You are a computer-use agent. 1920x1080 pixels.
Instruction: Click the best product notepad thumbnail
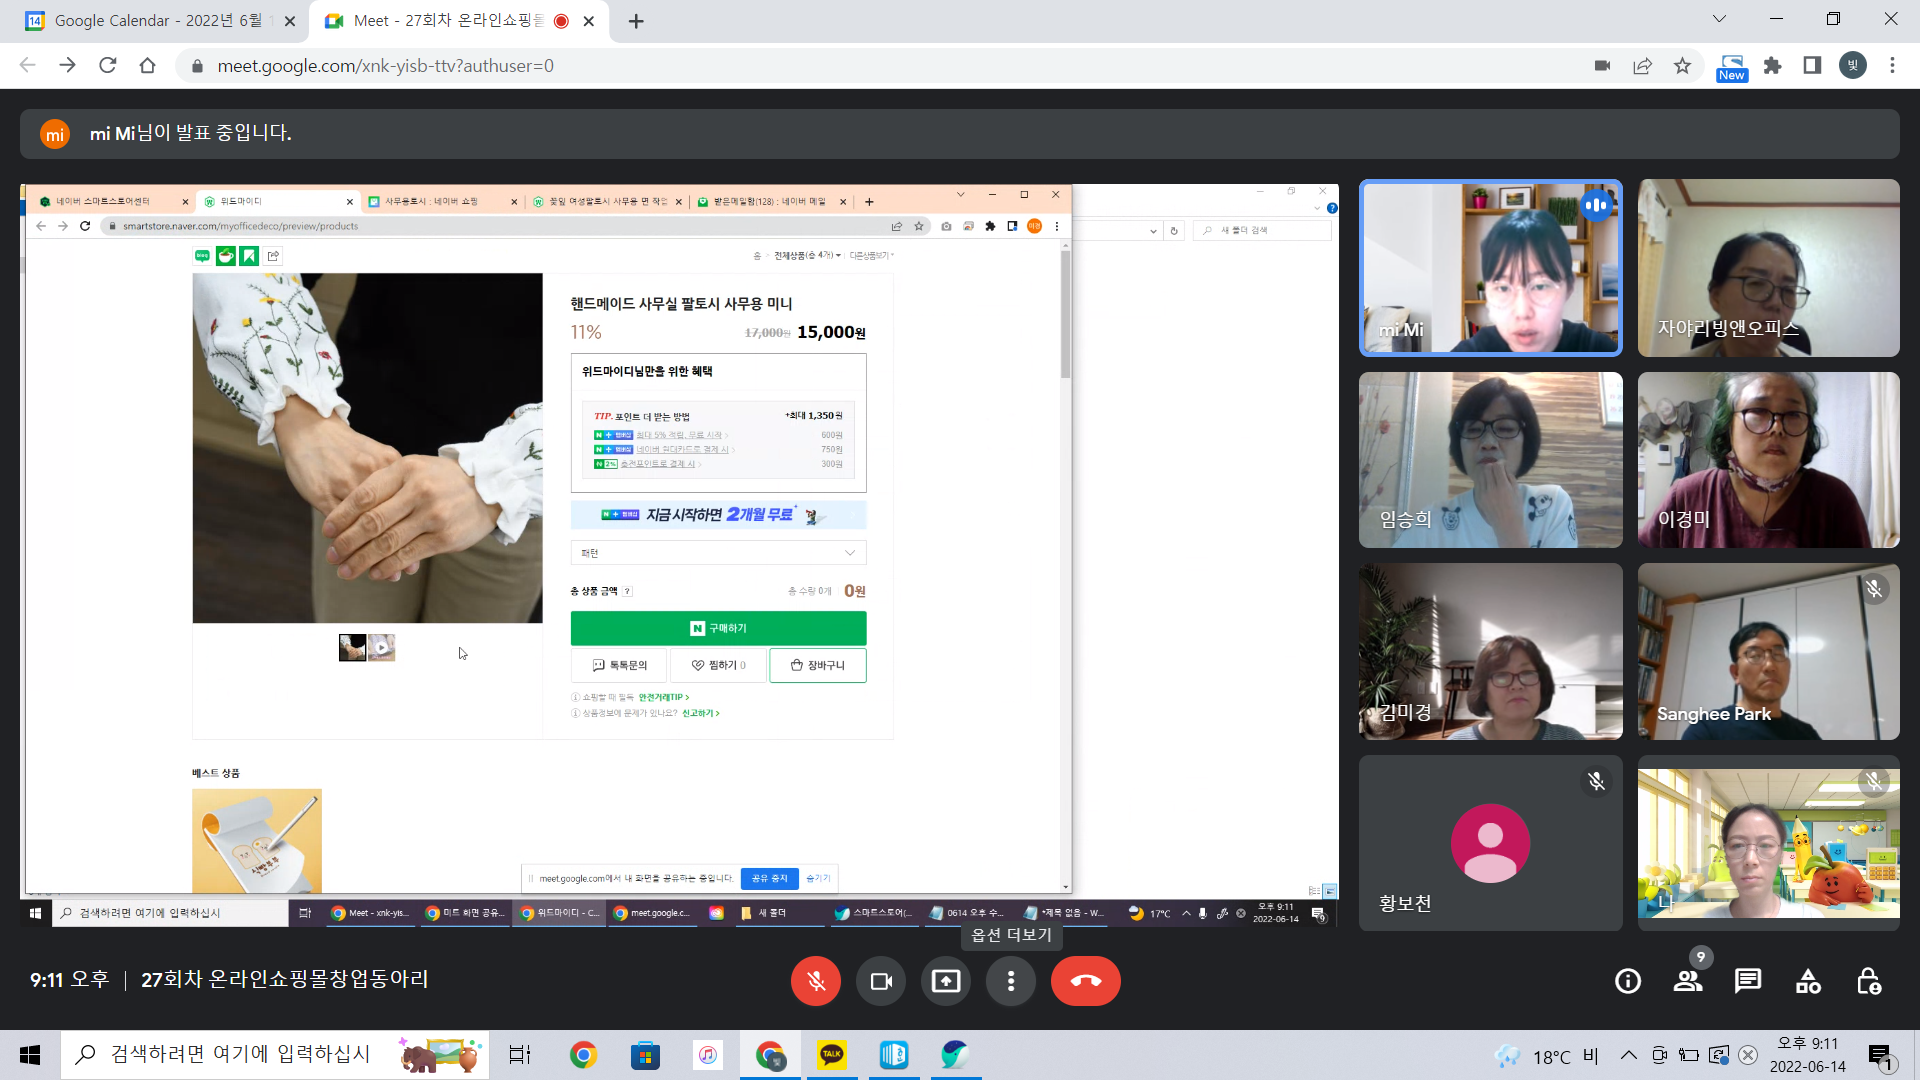click(257, 840)
